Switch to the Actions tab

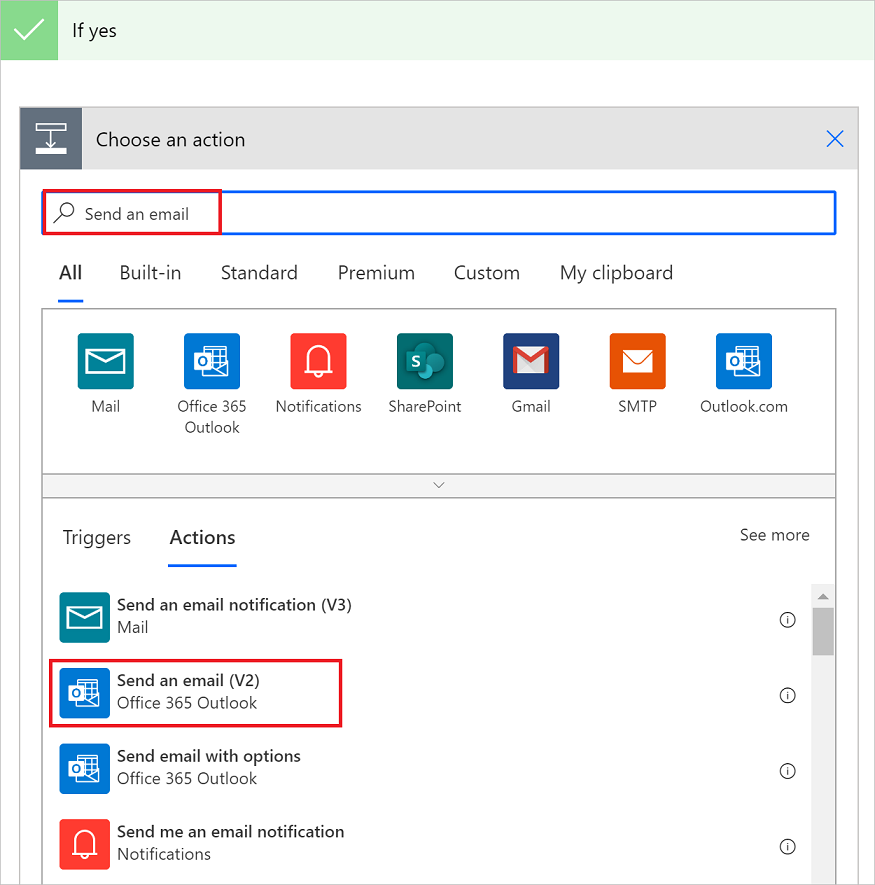[202, 537]
